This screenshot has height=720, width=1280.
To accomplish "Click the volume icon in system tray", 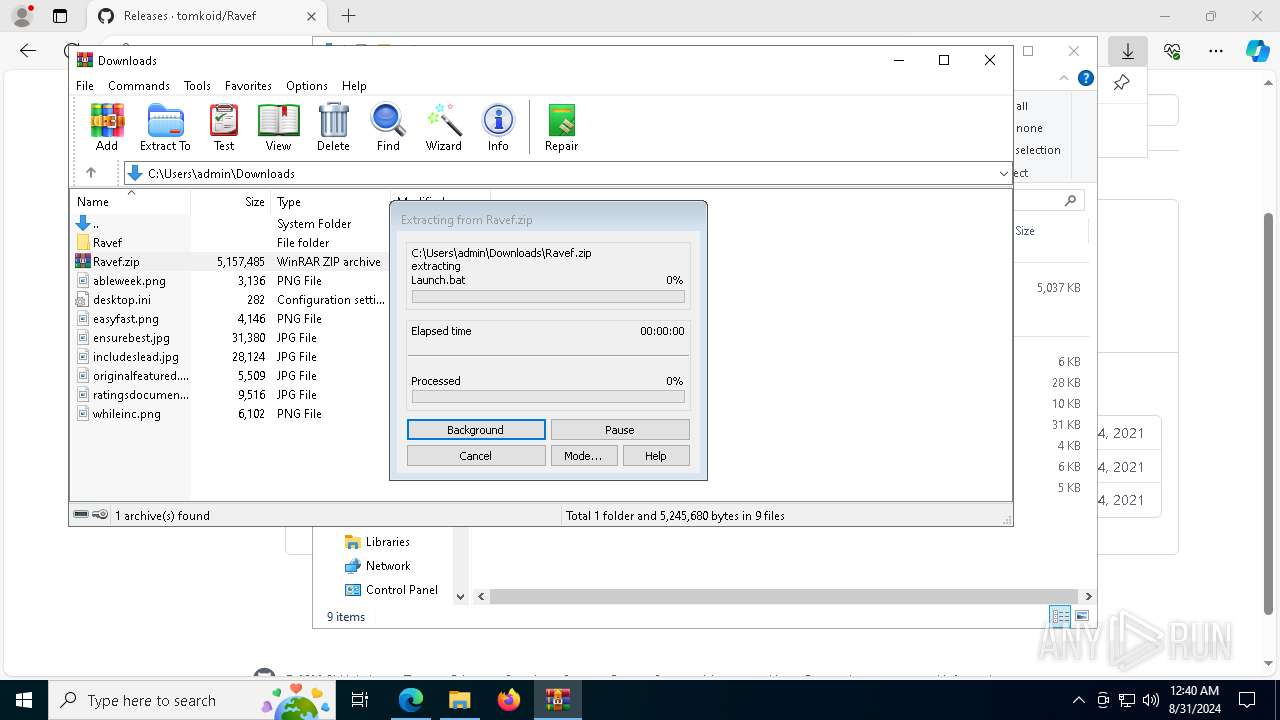I will point(1150,700).
